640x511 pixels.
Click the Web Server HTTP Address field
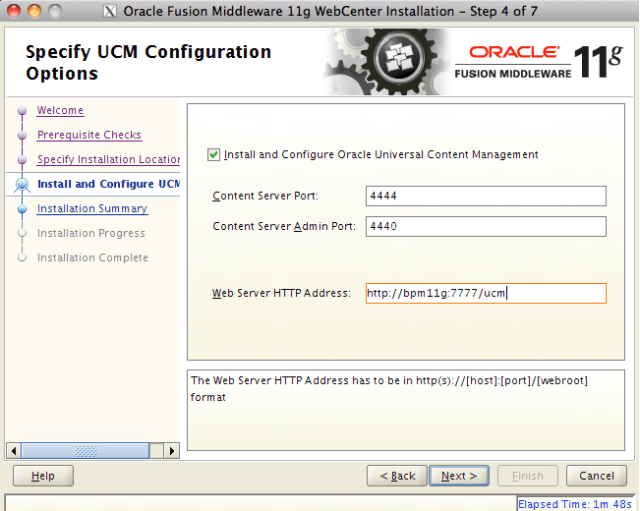pos(486,294)
